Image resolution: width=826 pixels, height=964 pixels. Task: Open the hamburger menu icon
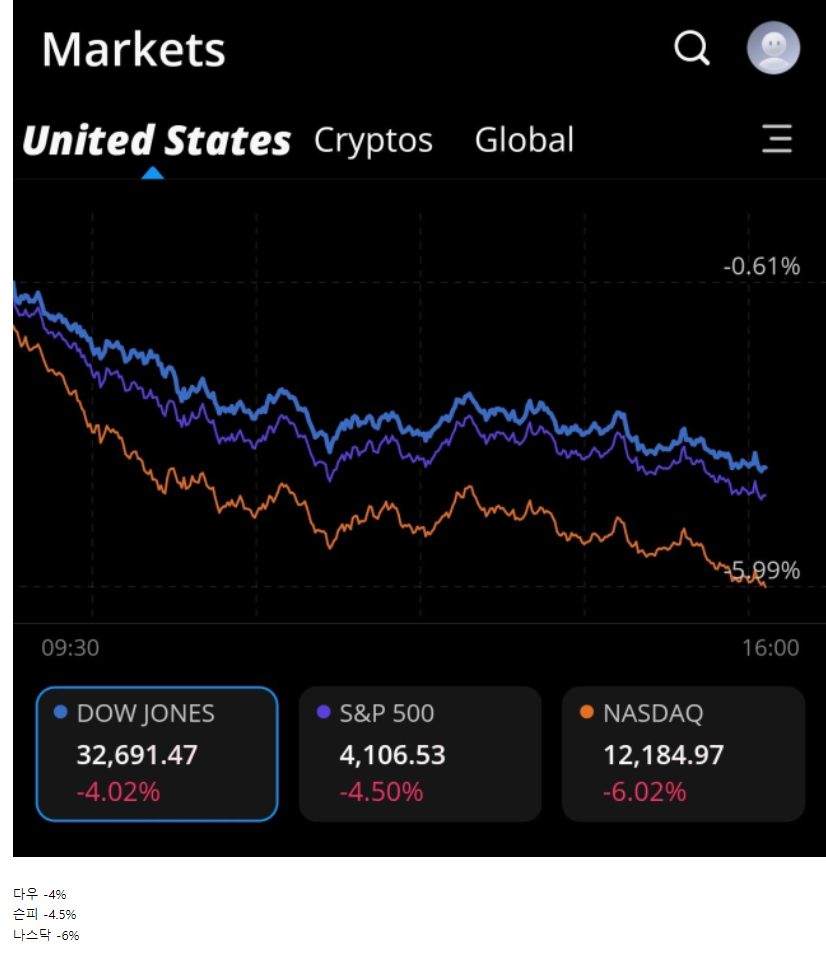coord(777,139)
